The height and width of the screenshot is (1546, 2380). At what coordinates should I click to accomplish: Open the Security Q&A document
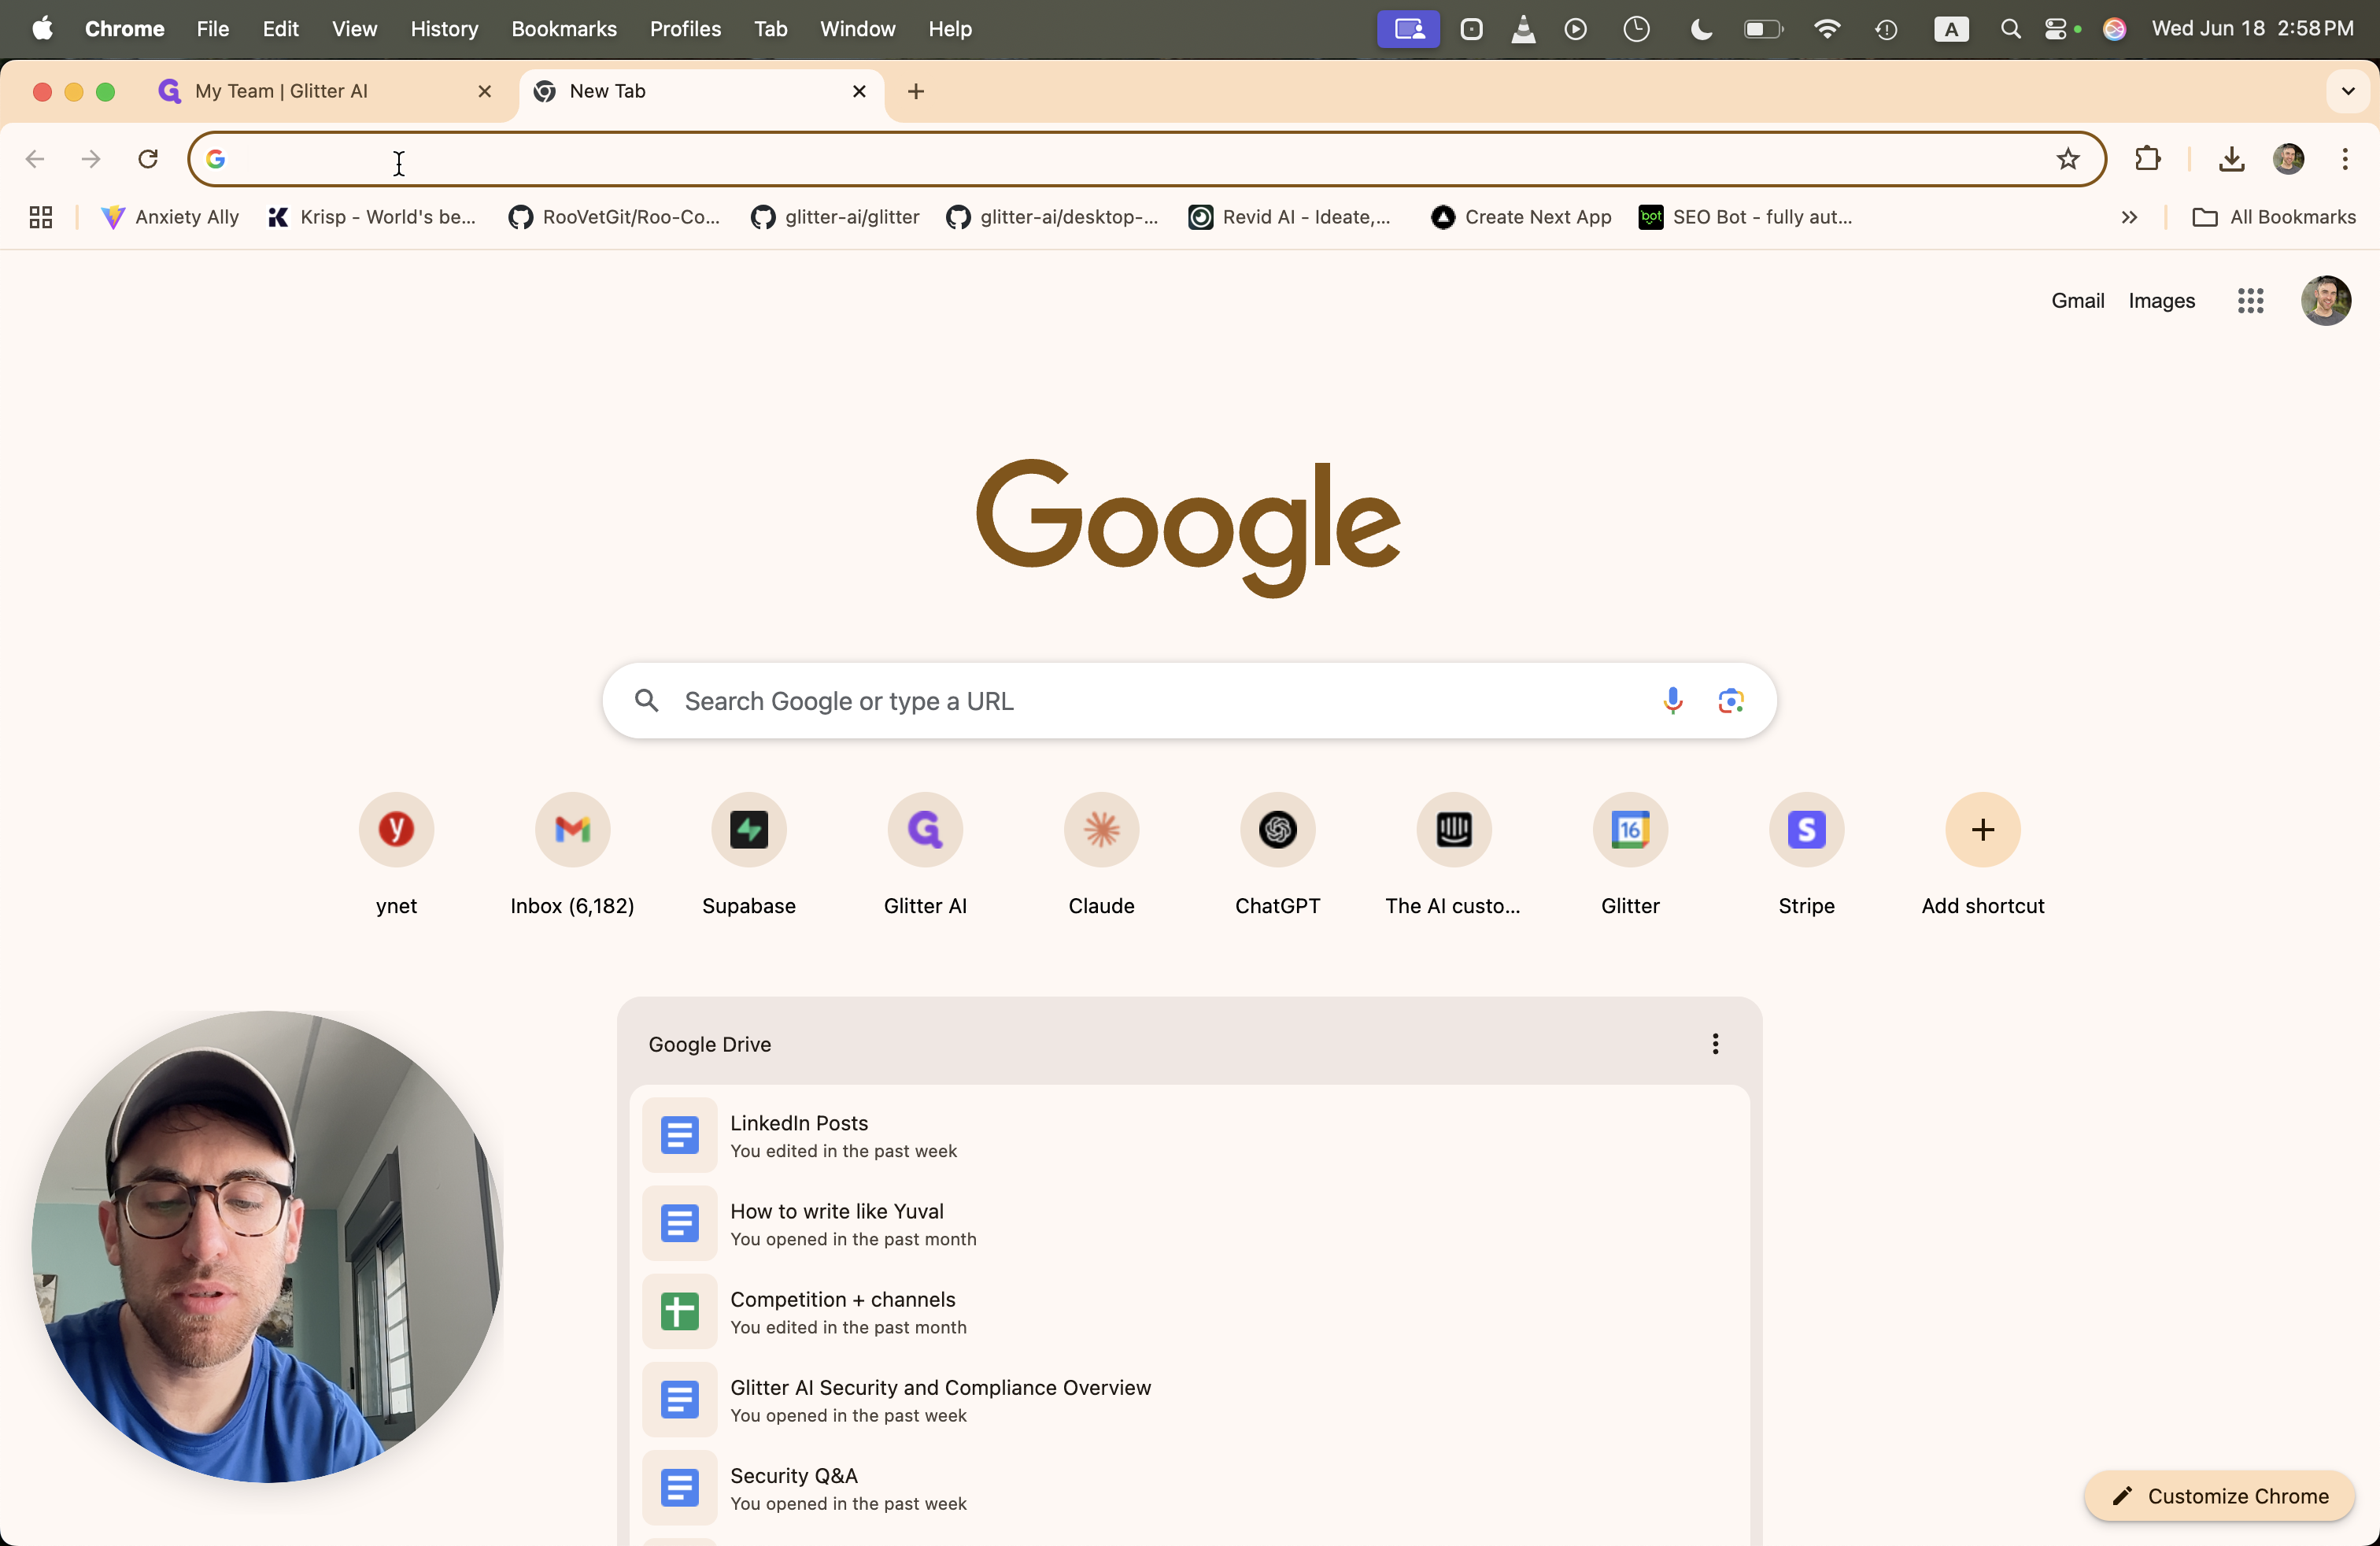tap(1189, 1487)
